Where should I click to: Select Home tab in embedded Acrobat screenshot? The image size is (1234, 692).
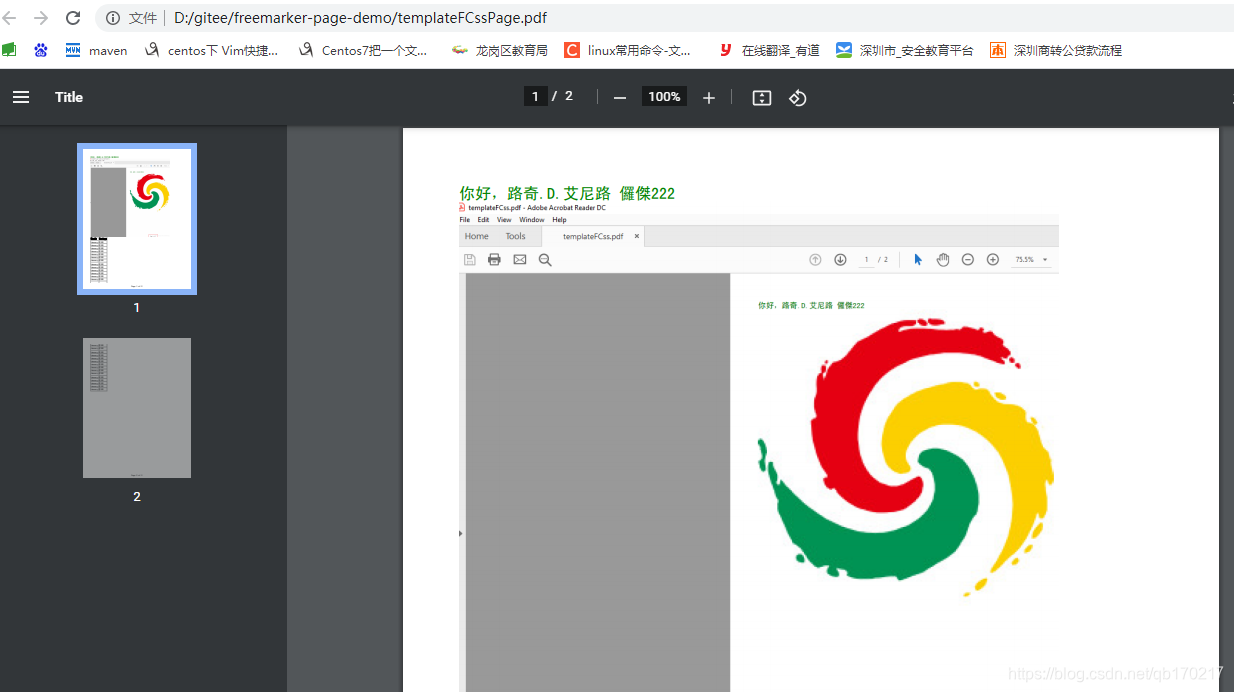point(477,236)
